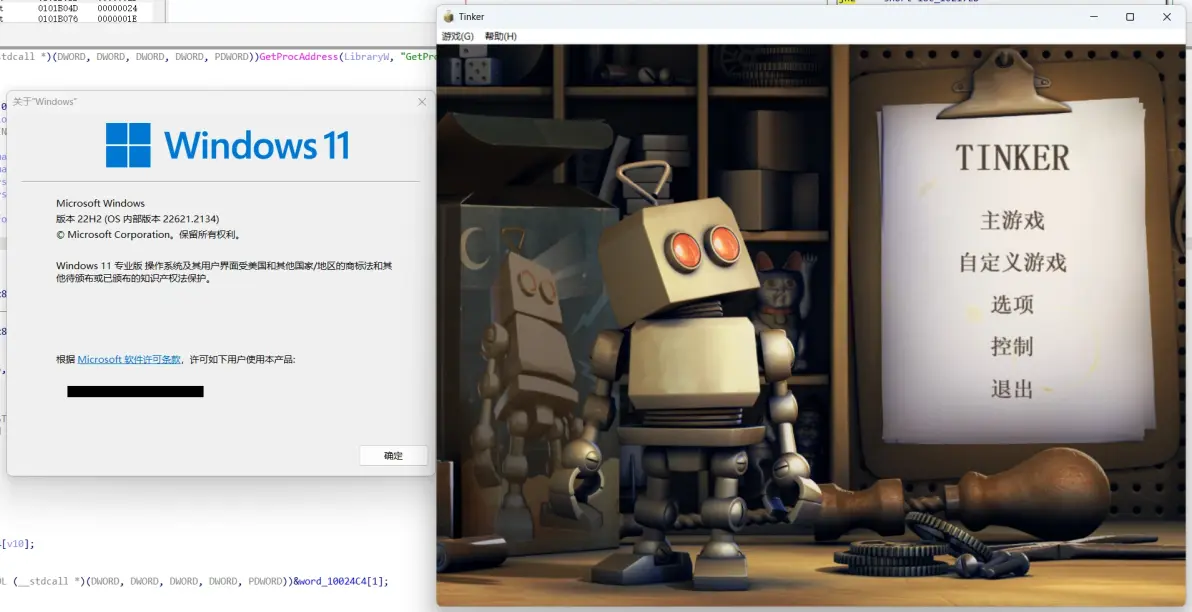
Task: Click the 版本 22H2 version text
Action: pos(138,219)
